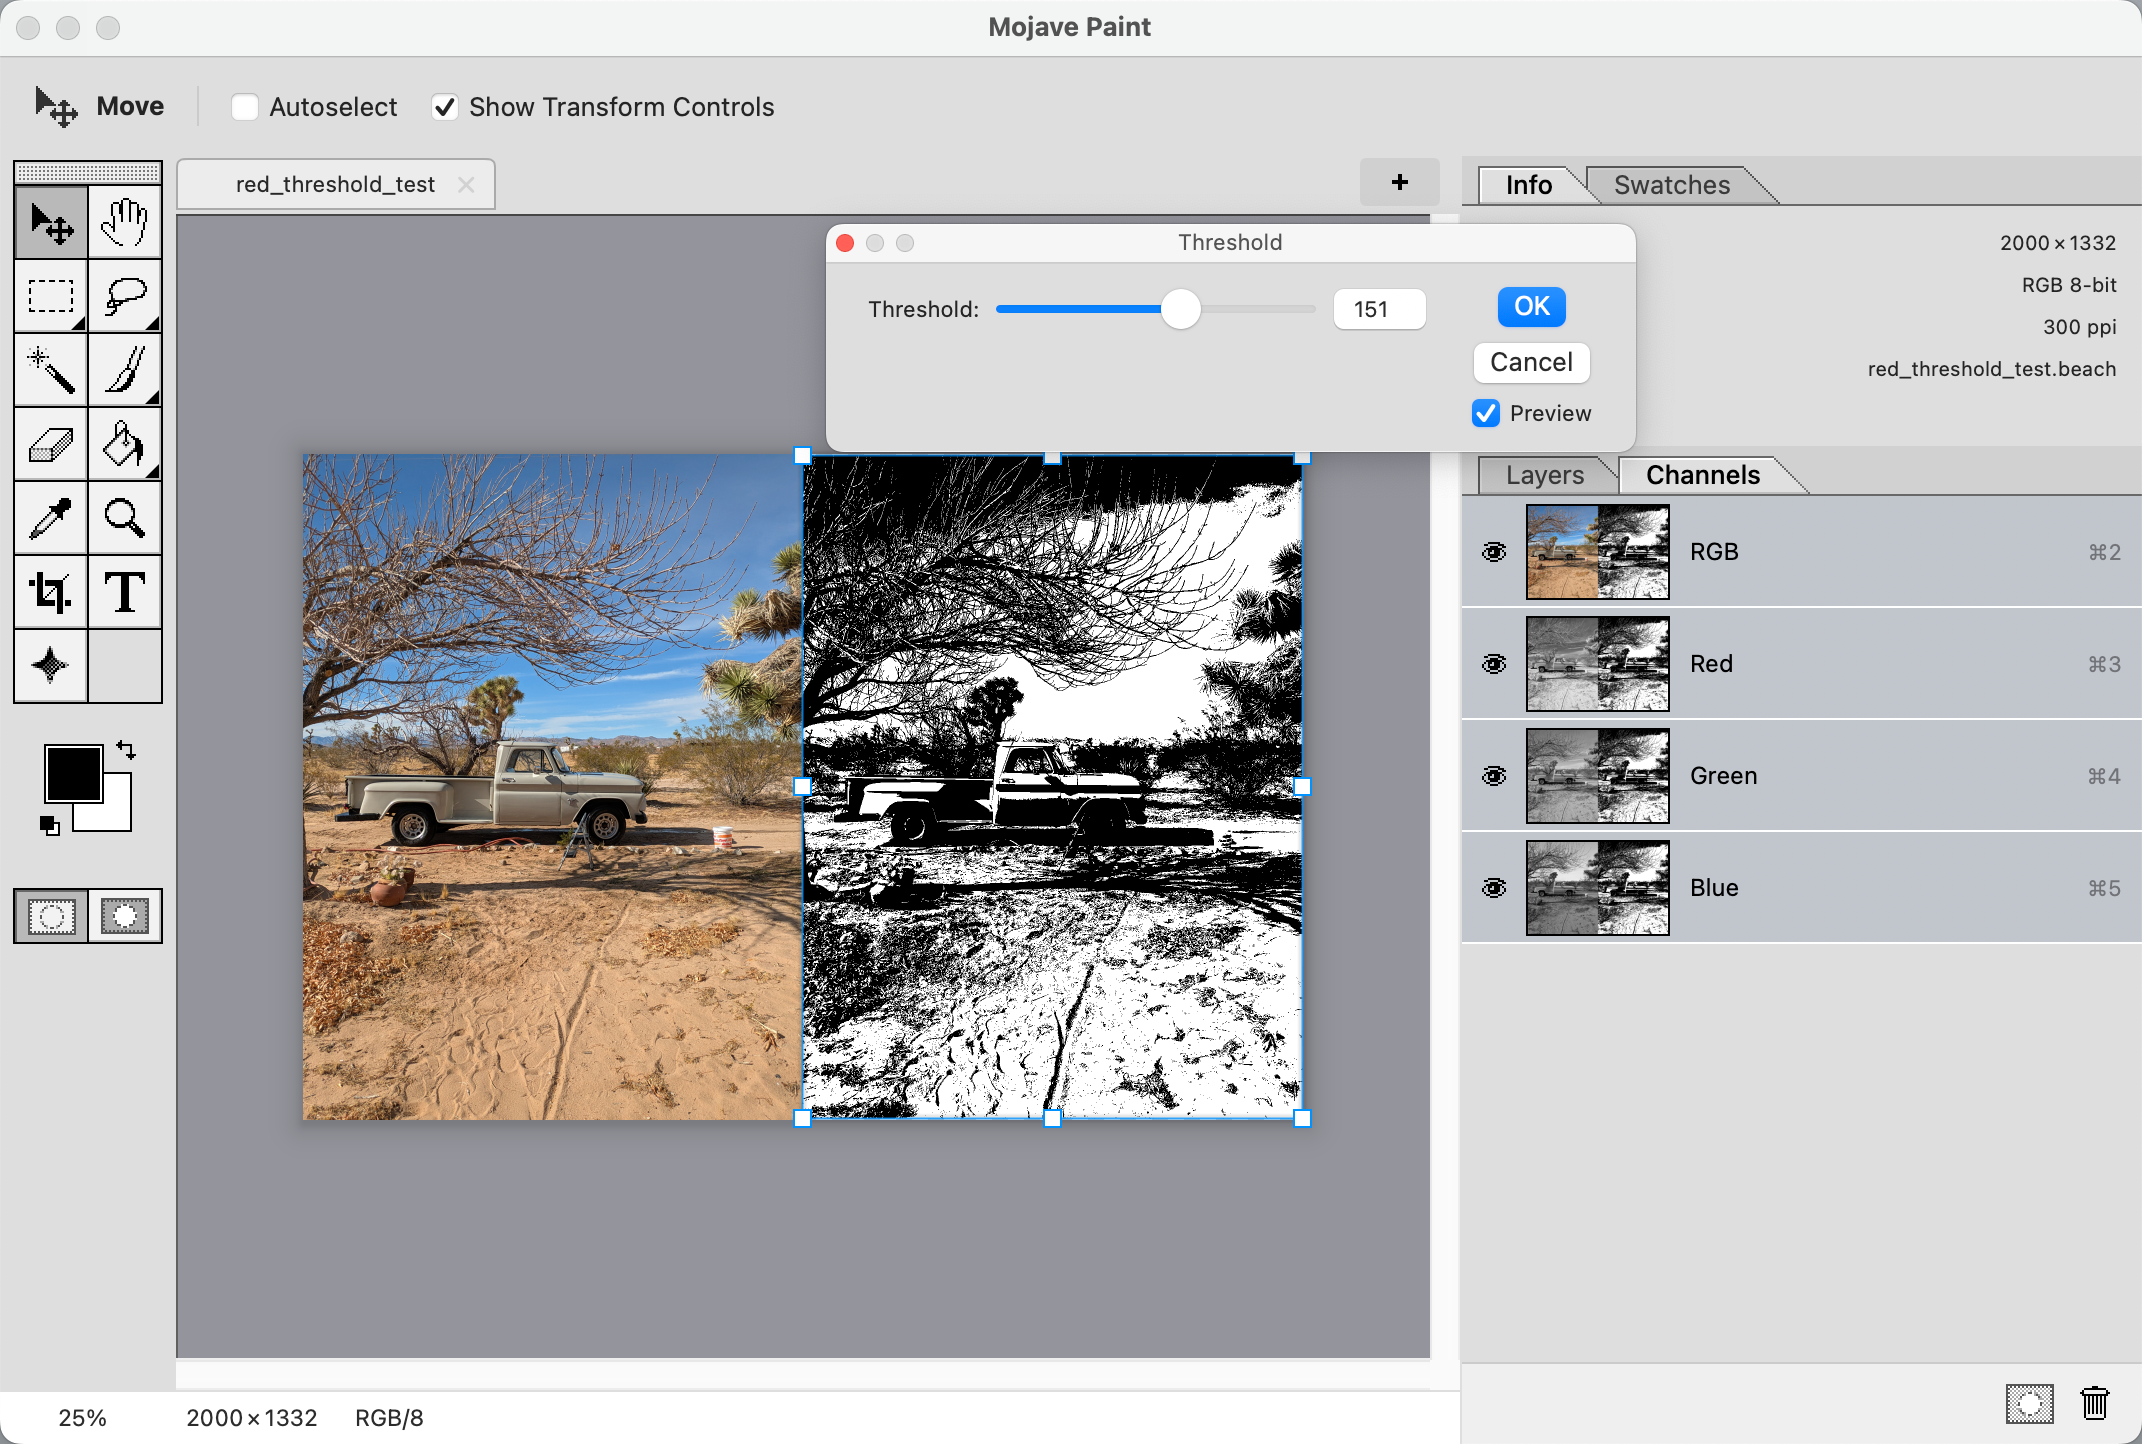Cancel the Threshold dialog
The image size is (2142, 1444).
(1531, 362)
